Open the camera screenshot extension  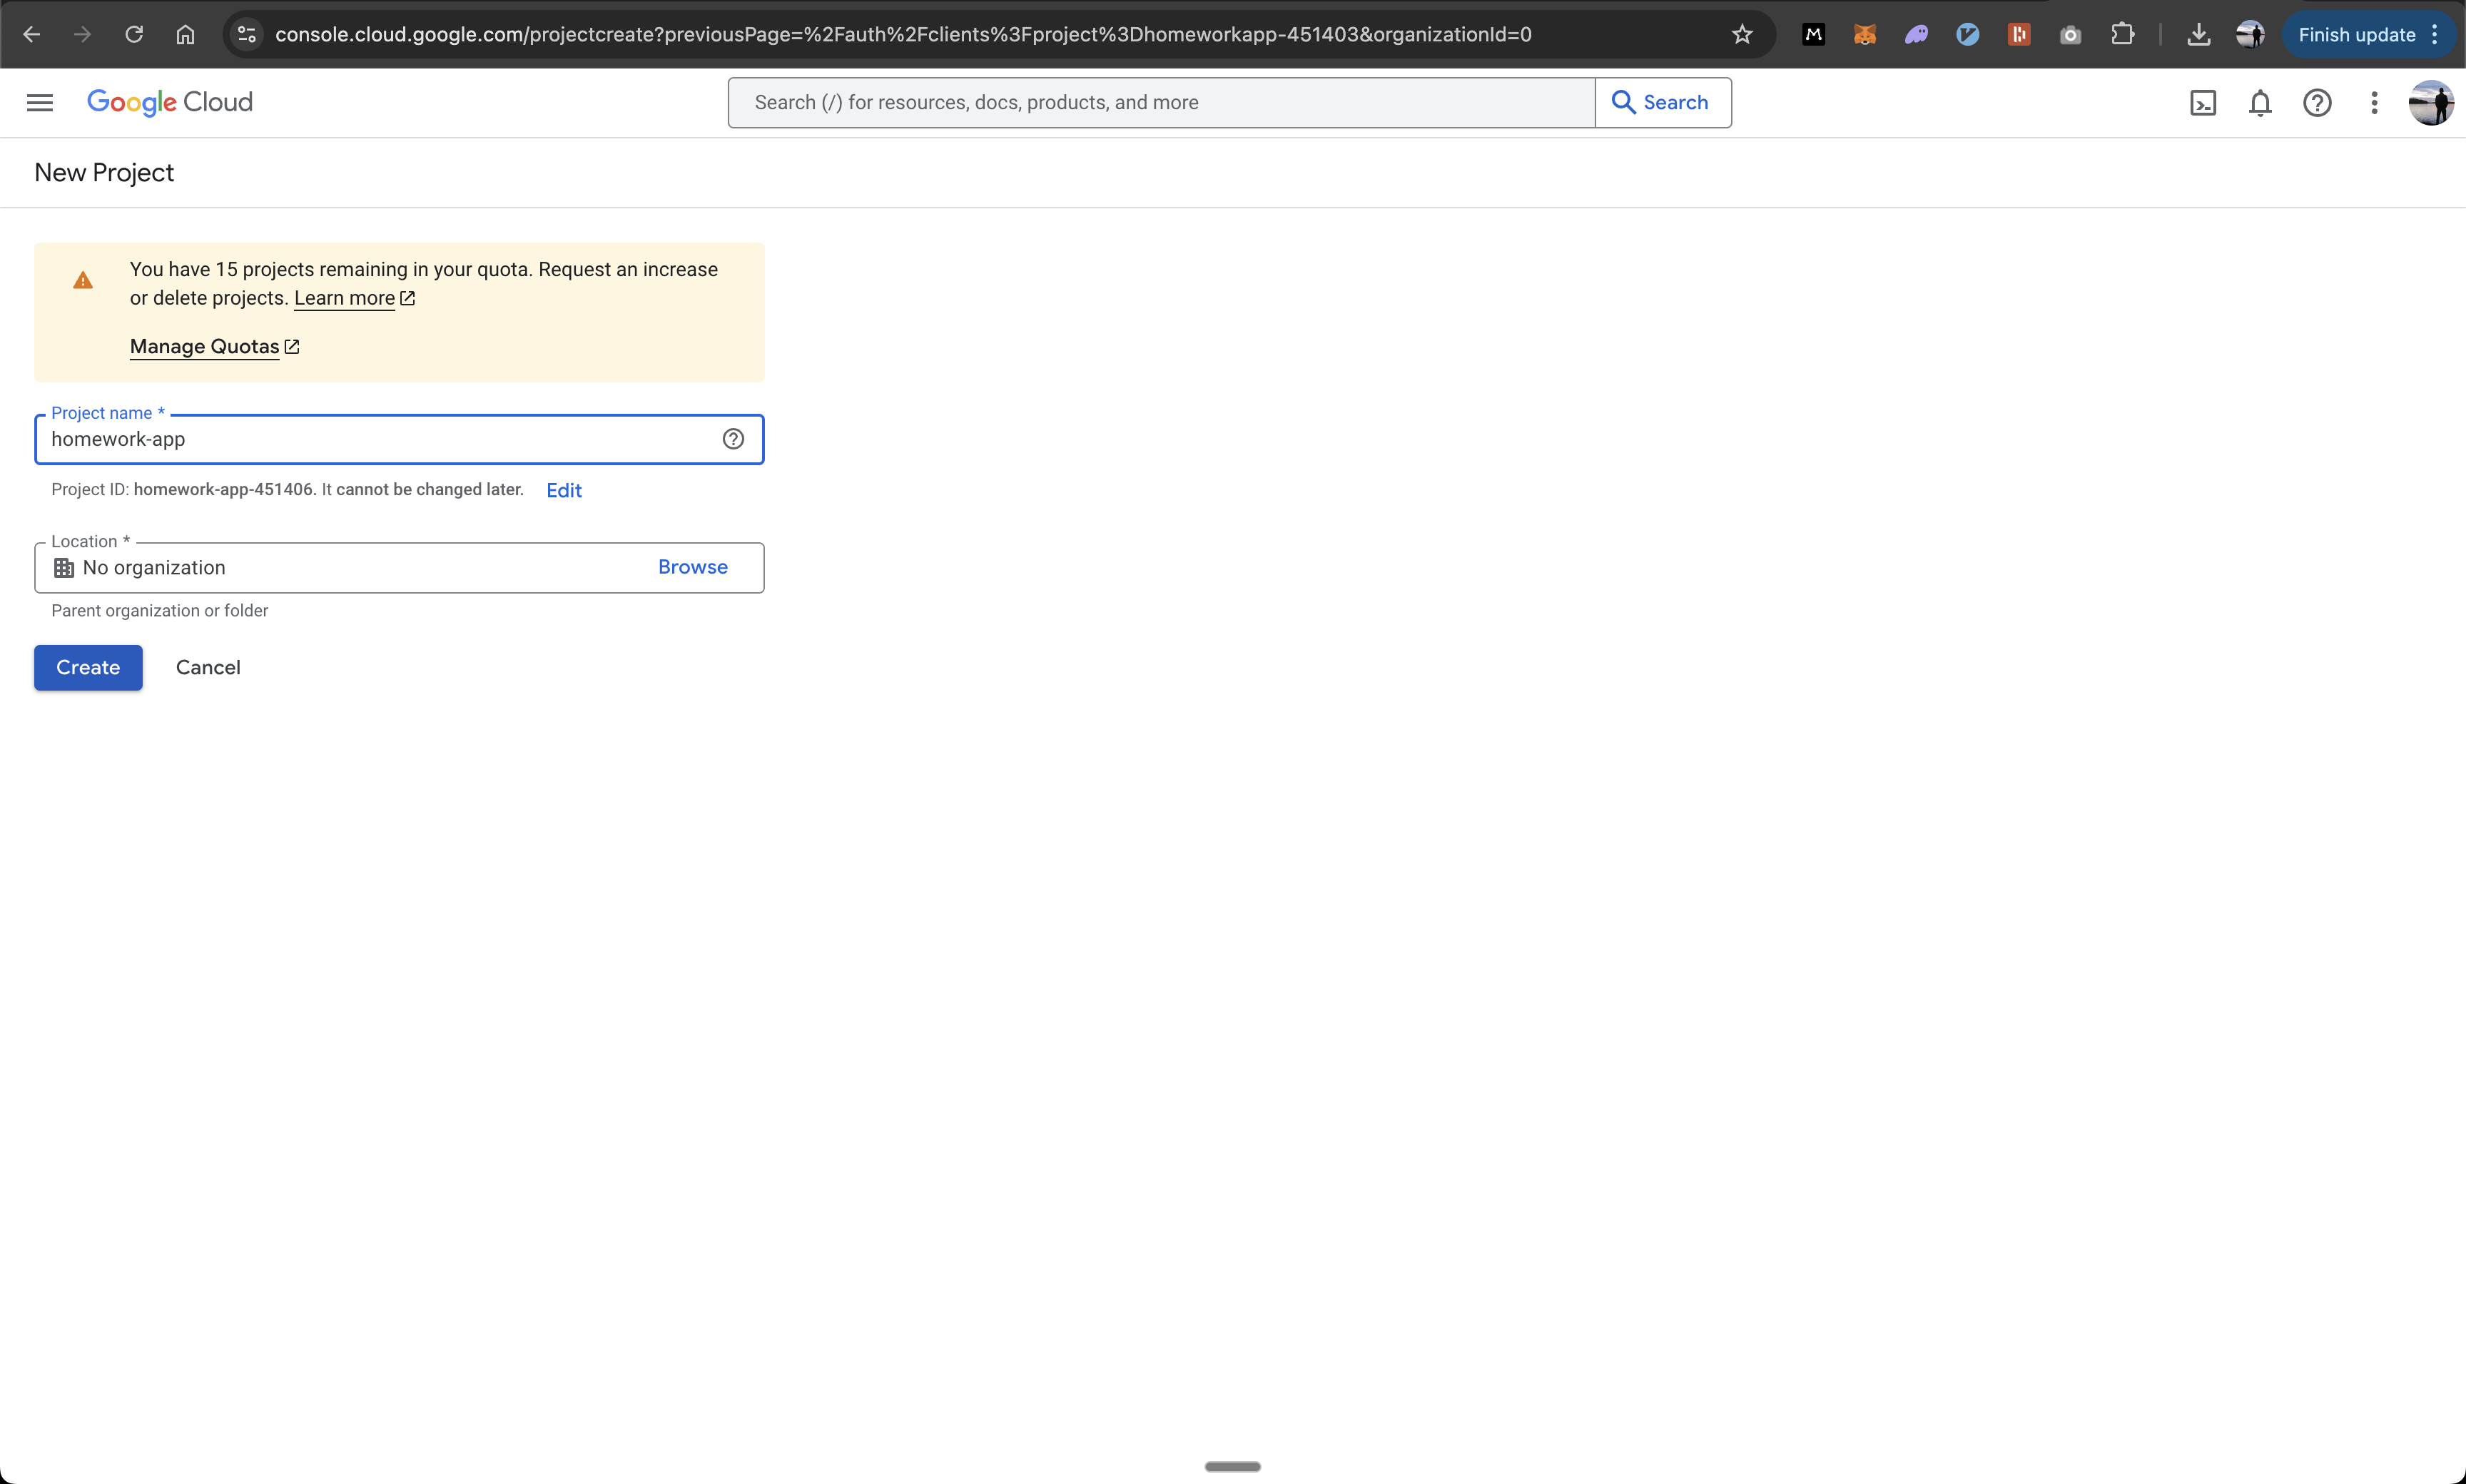pos(2071,34)
